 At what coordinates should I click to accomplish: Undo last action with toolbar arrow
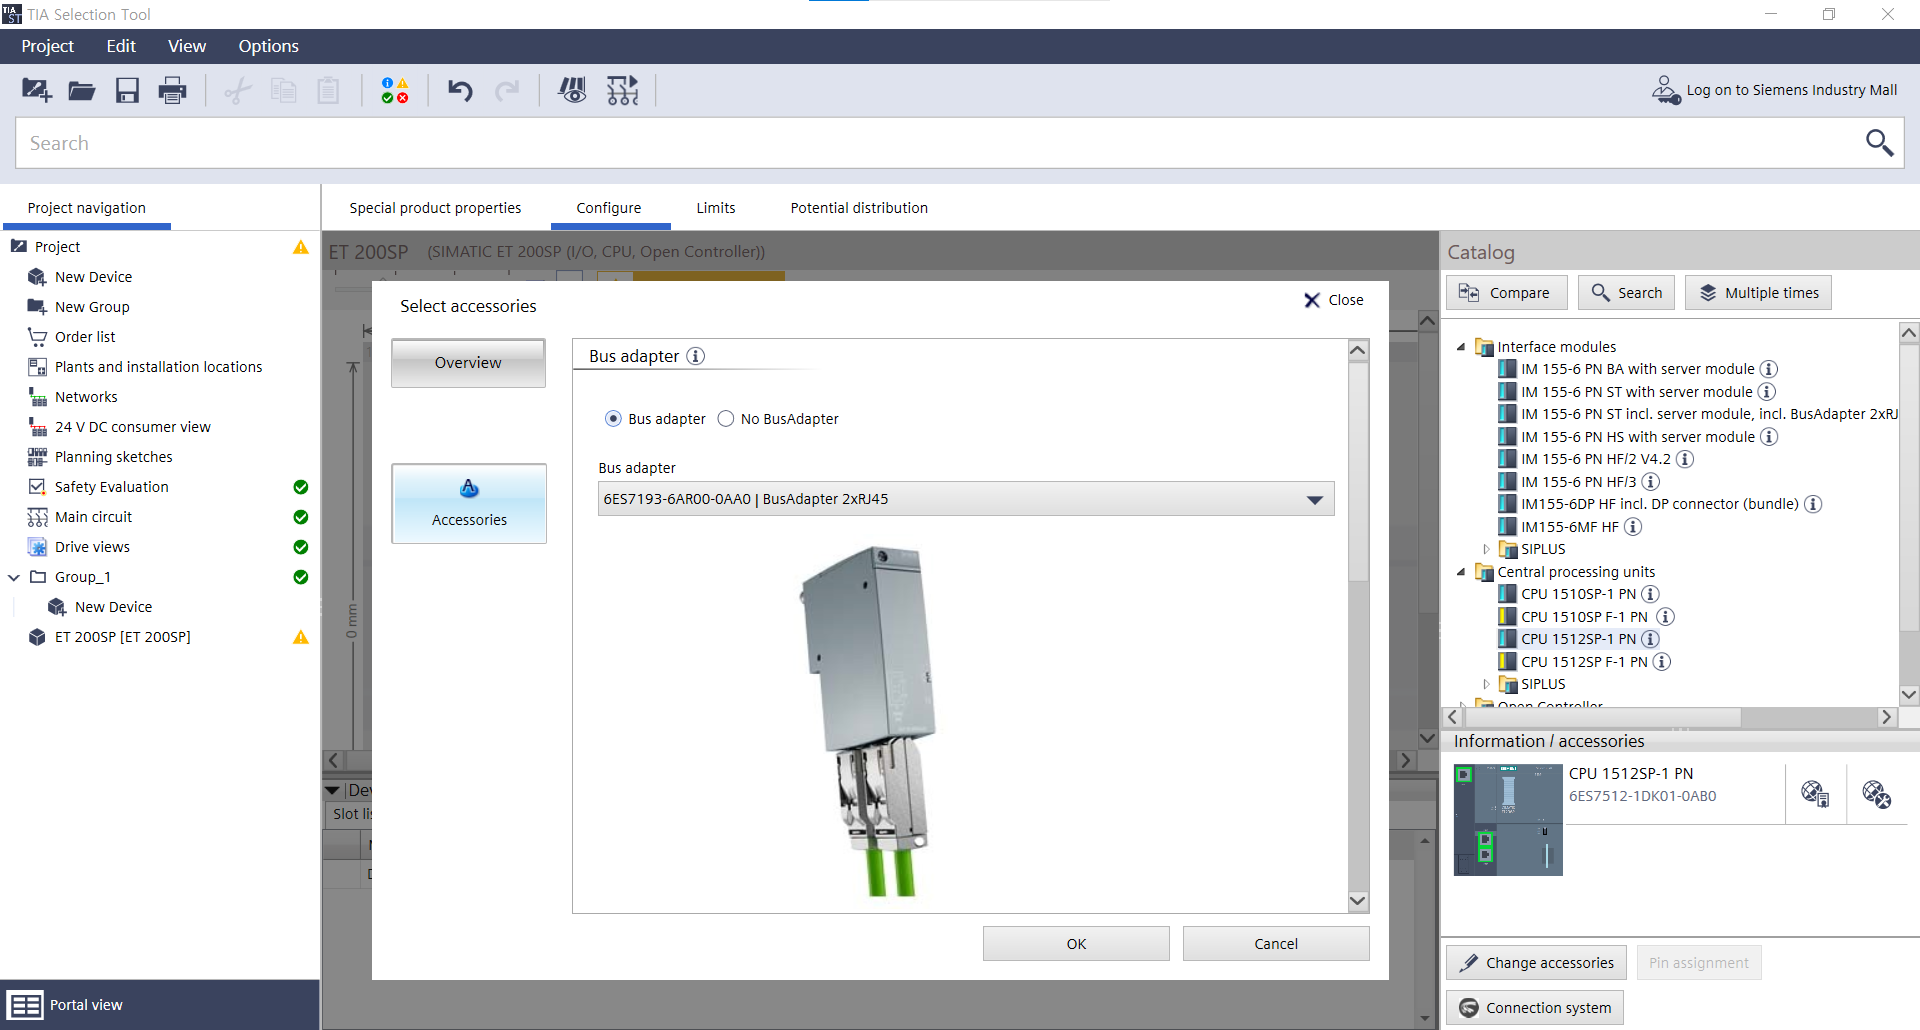pyautogui.click(x=460, y=91)
